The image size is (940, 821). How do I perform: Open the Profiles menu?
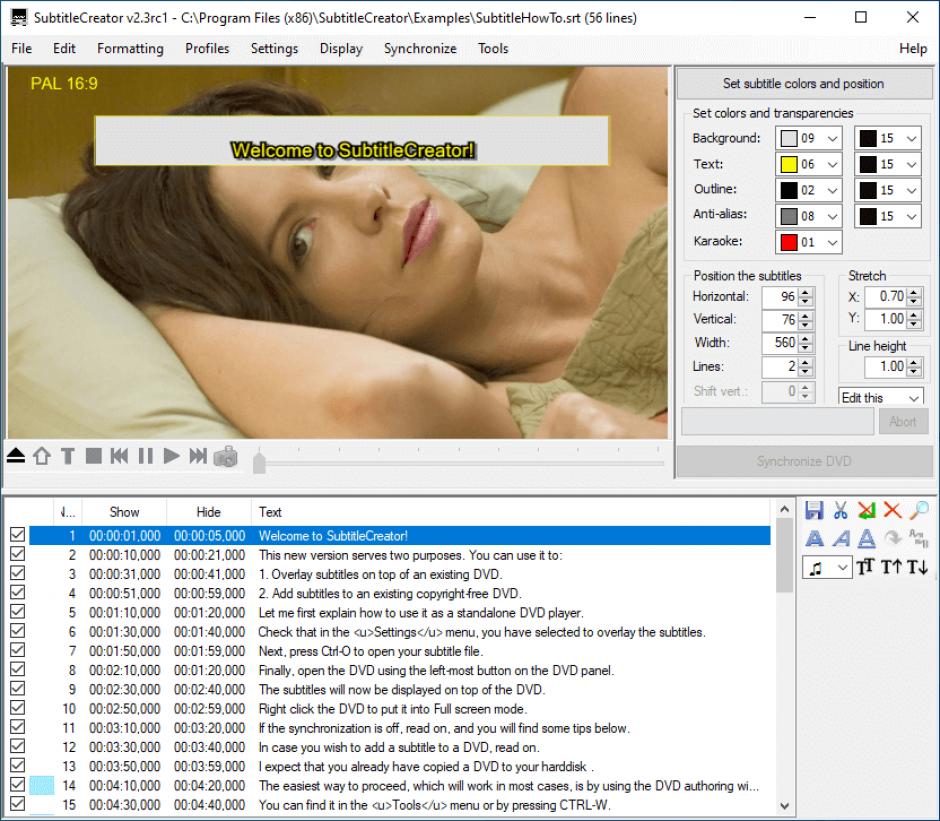(207, 49)
